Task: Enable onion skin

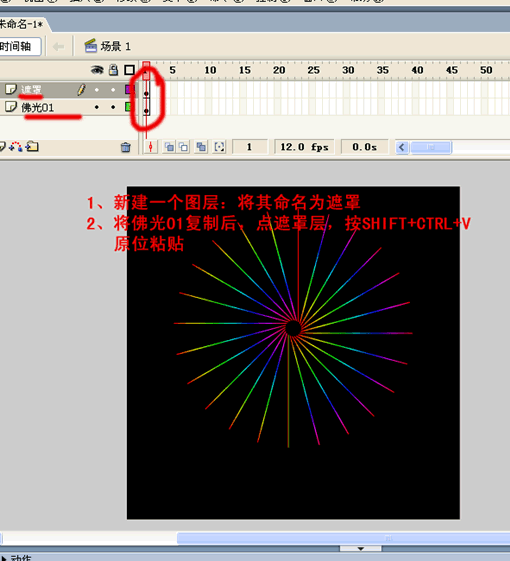Action: click(169, 147)
